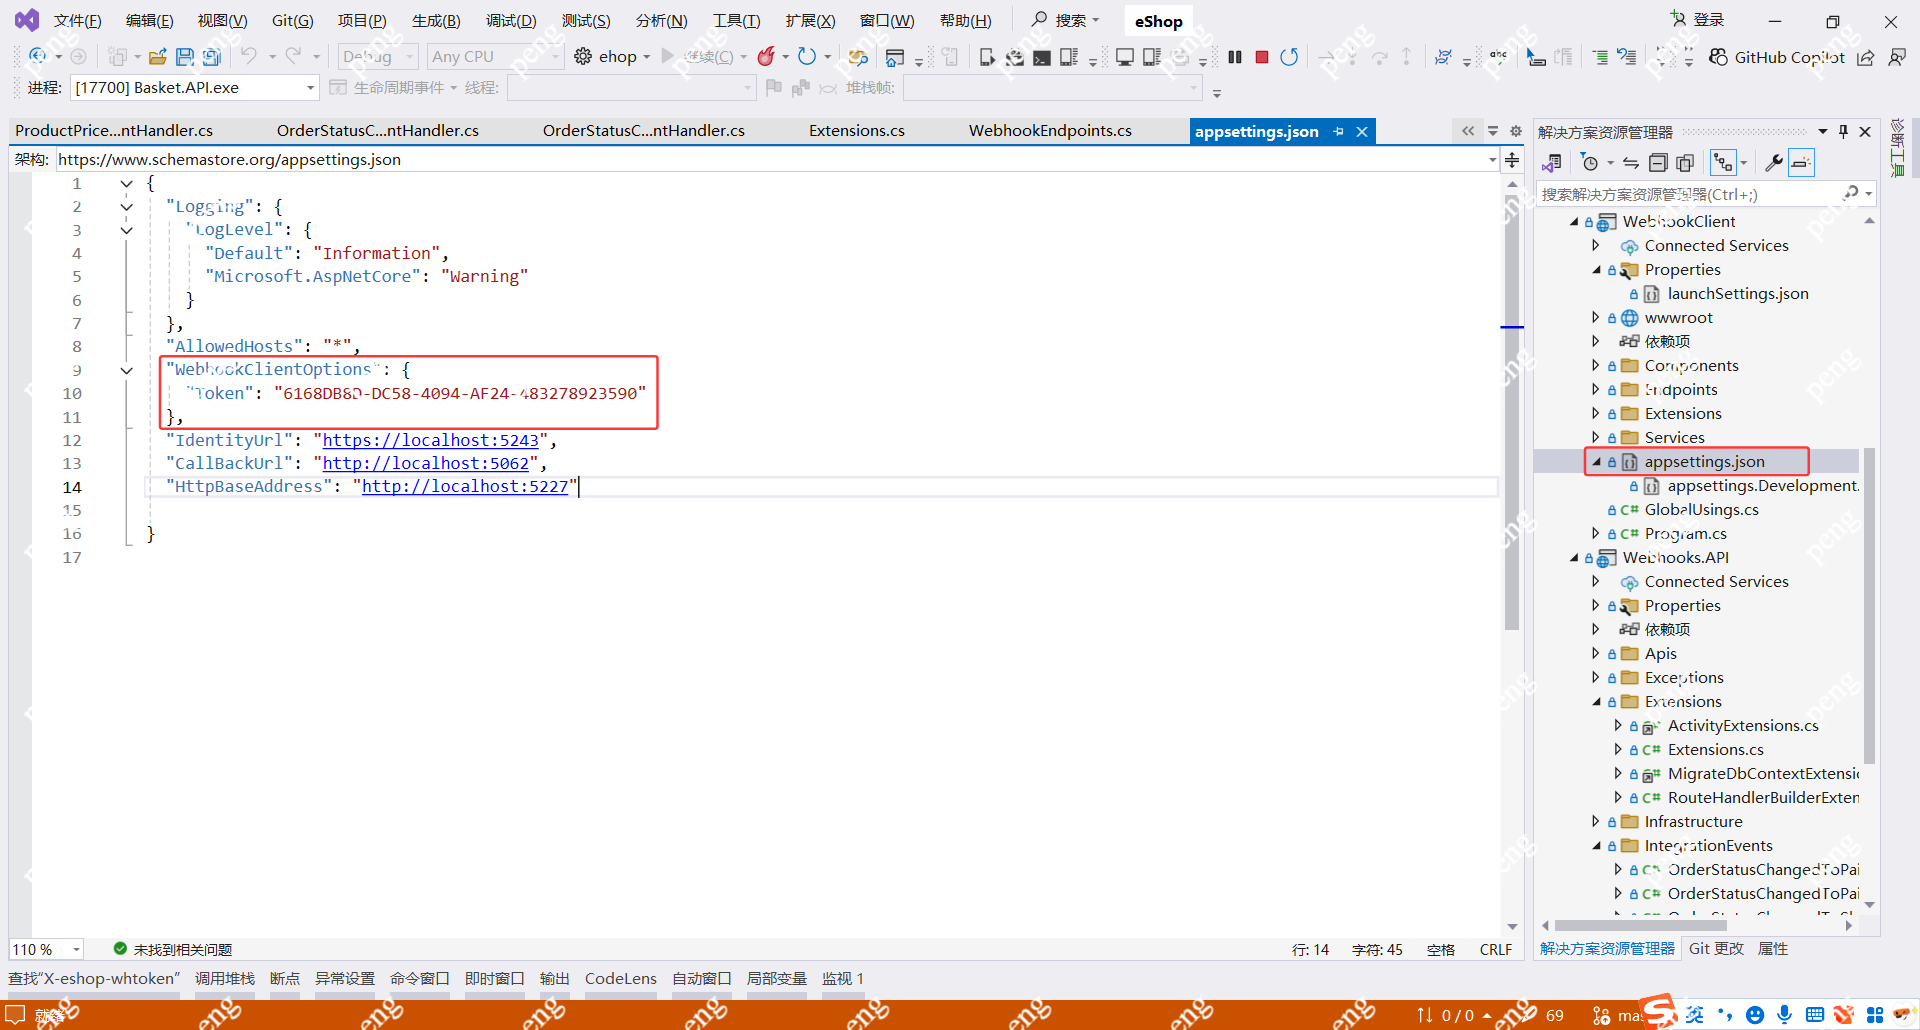Click the 登录 sign-in button

pyautogui.click(x=1698, y=20)
